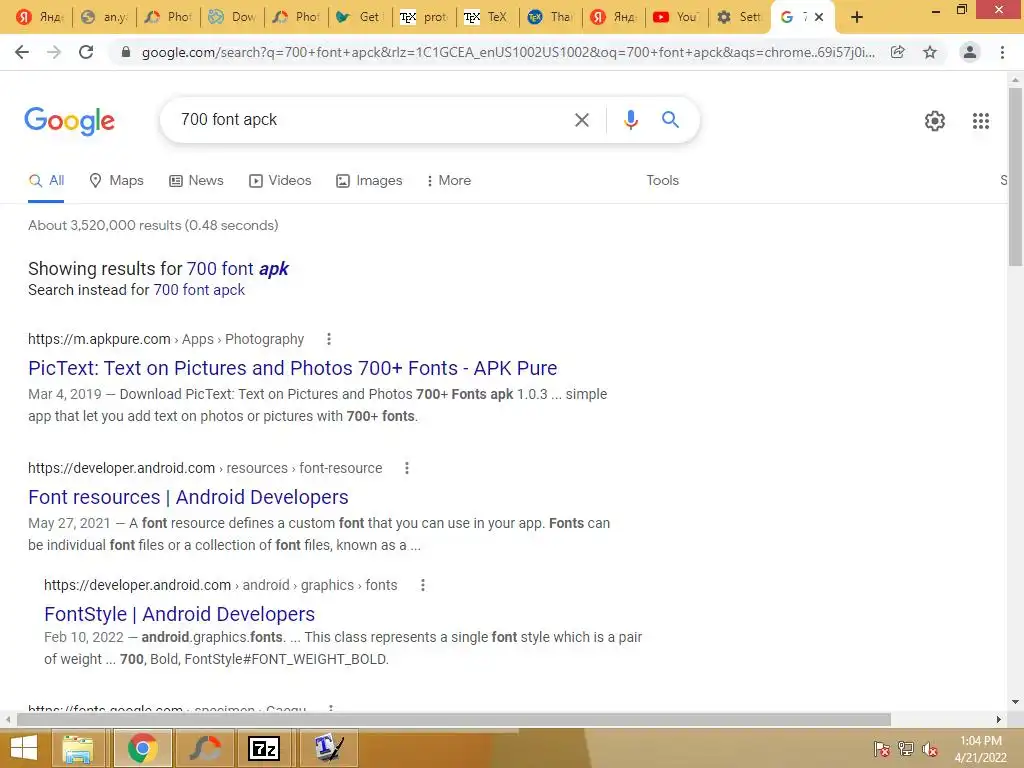Click the address bar URL
This screenshot has height=768, width=1024.
click(x=508, y=52)
